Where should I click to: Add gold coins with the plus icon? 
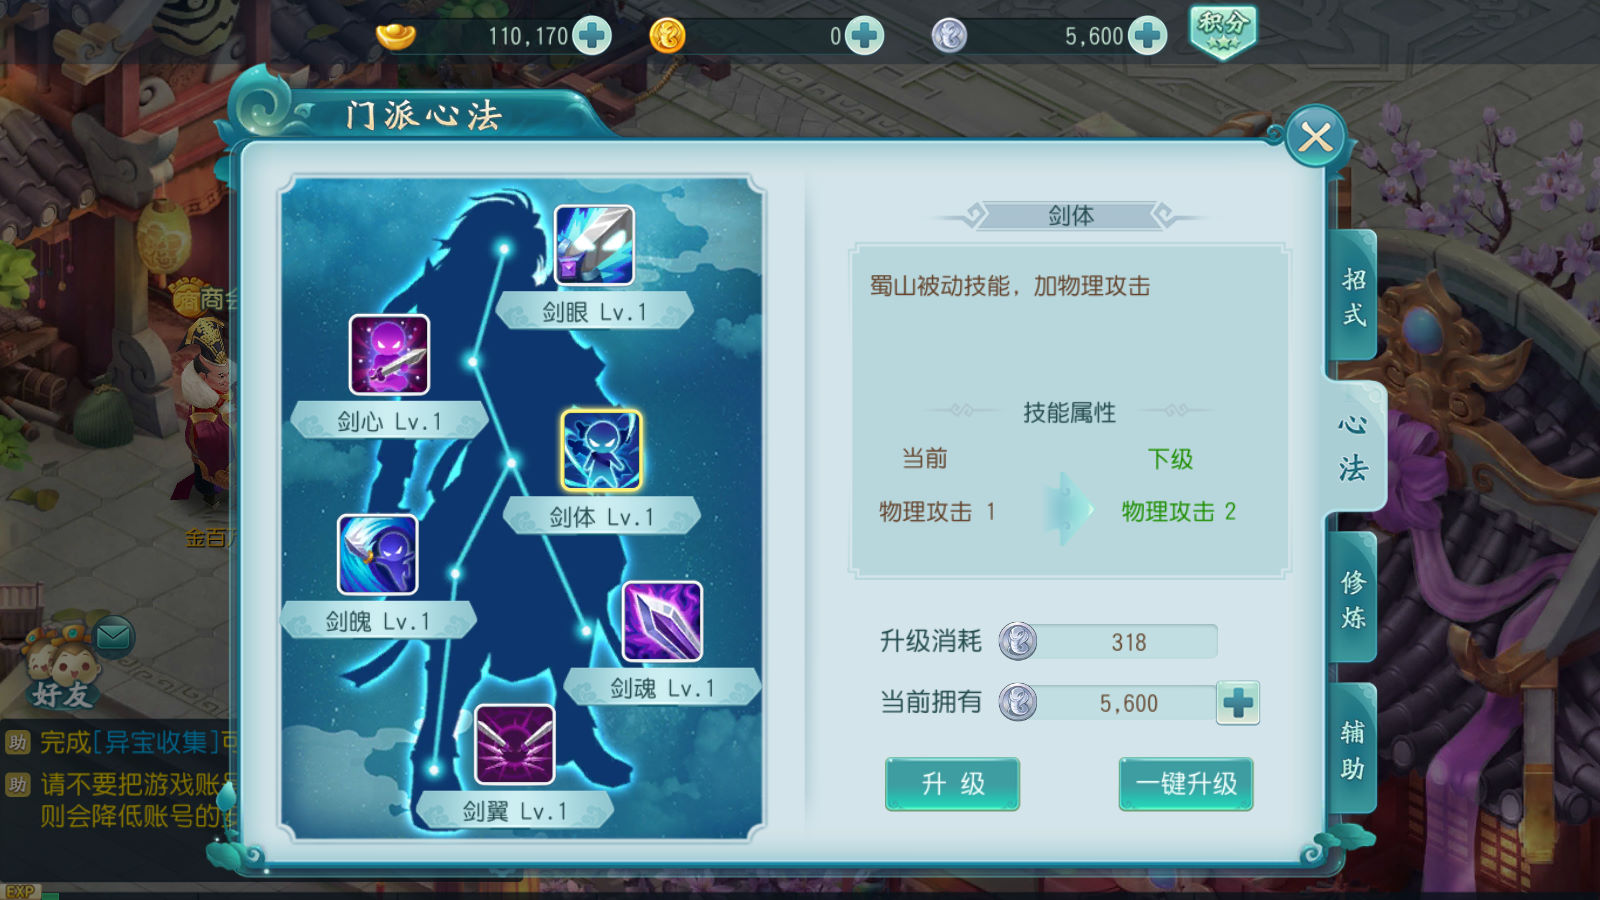tap(864, 36)
